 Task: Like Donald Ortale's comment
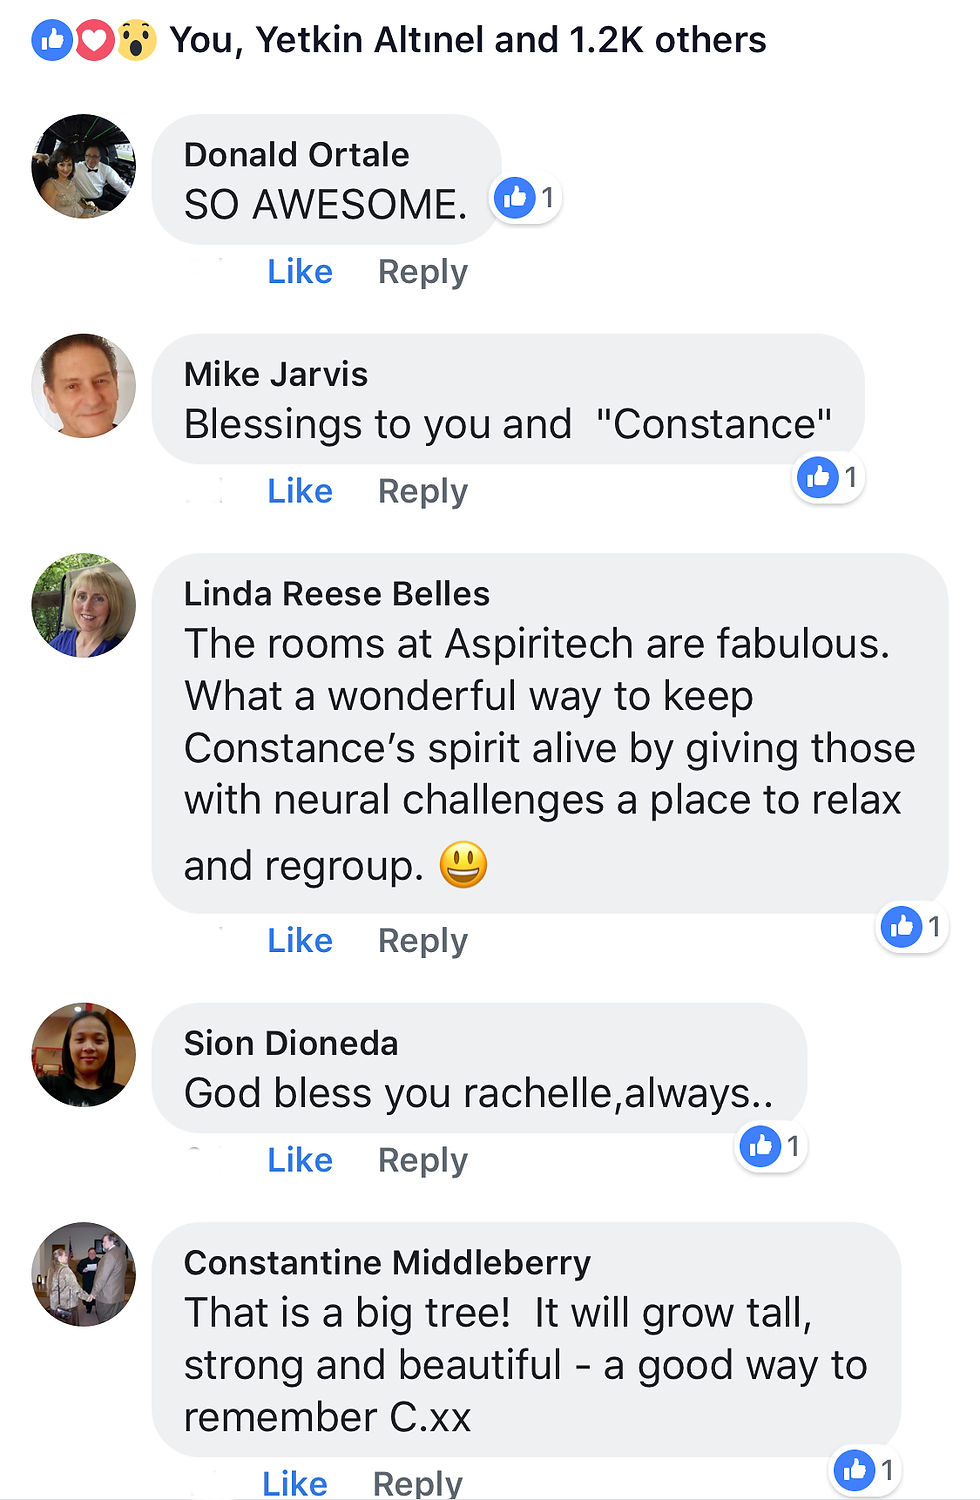click(300, 272)
